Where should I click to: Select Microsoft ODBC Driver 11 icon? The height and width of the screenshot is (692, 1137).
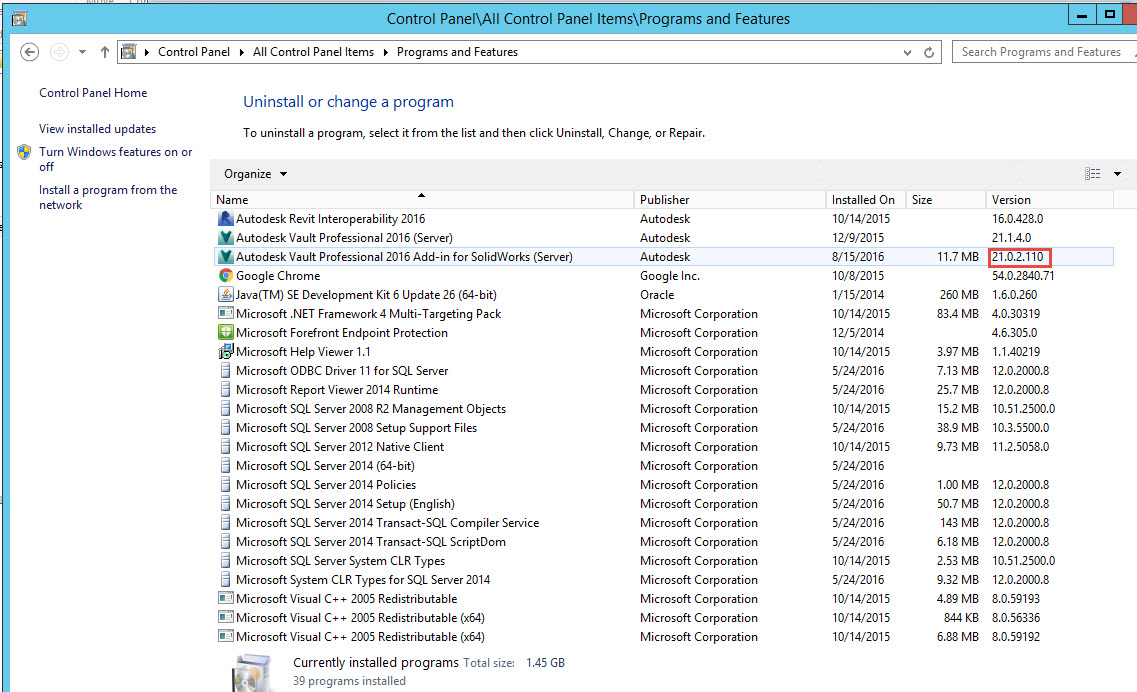226,371
